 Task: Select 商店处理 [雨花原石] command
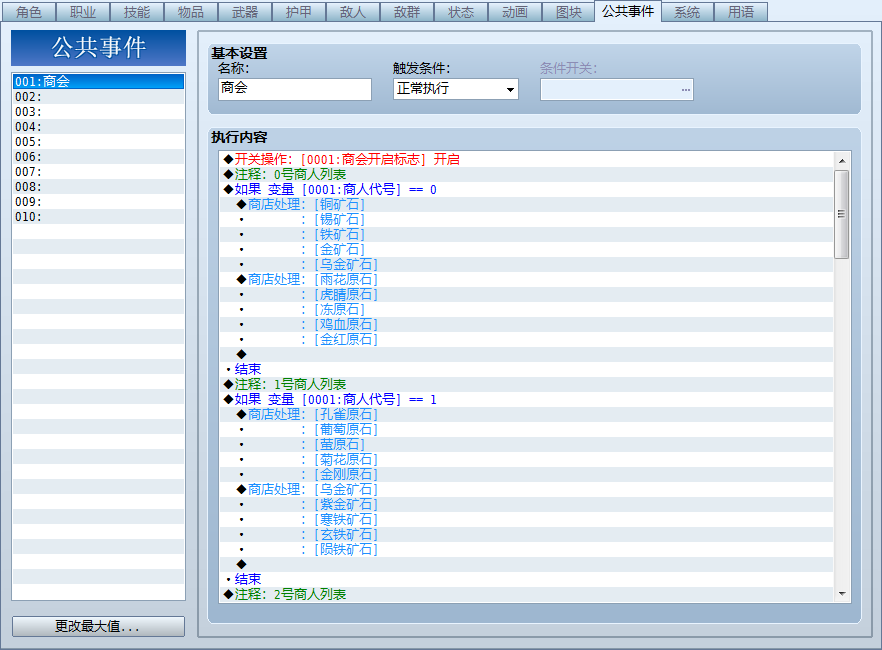[x=526, y=279]
